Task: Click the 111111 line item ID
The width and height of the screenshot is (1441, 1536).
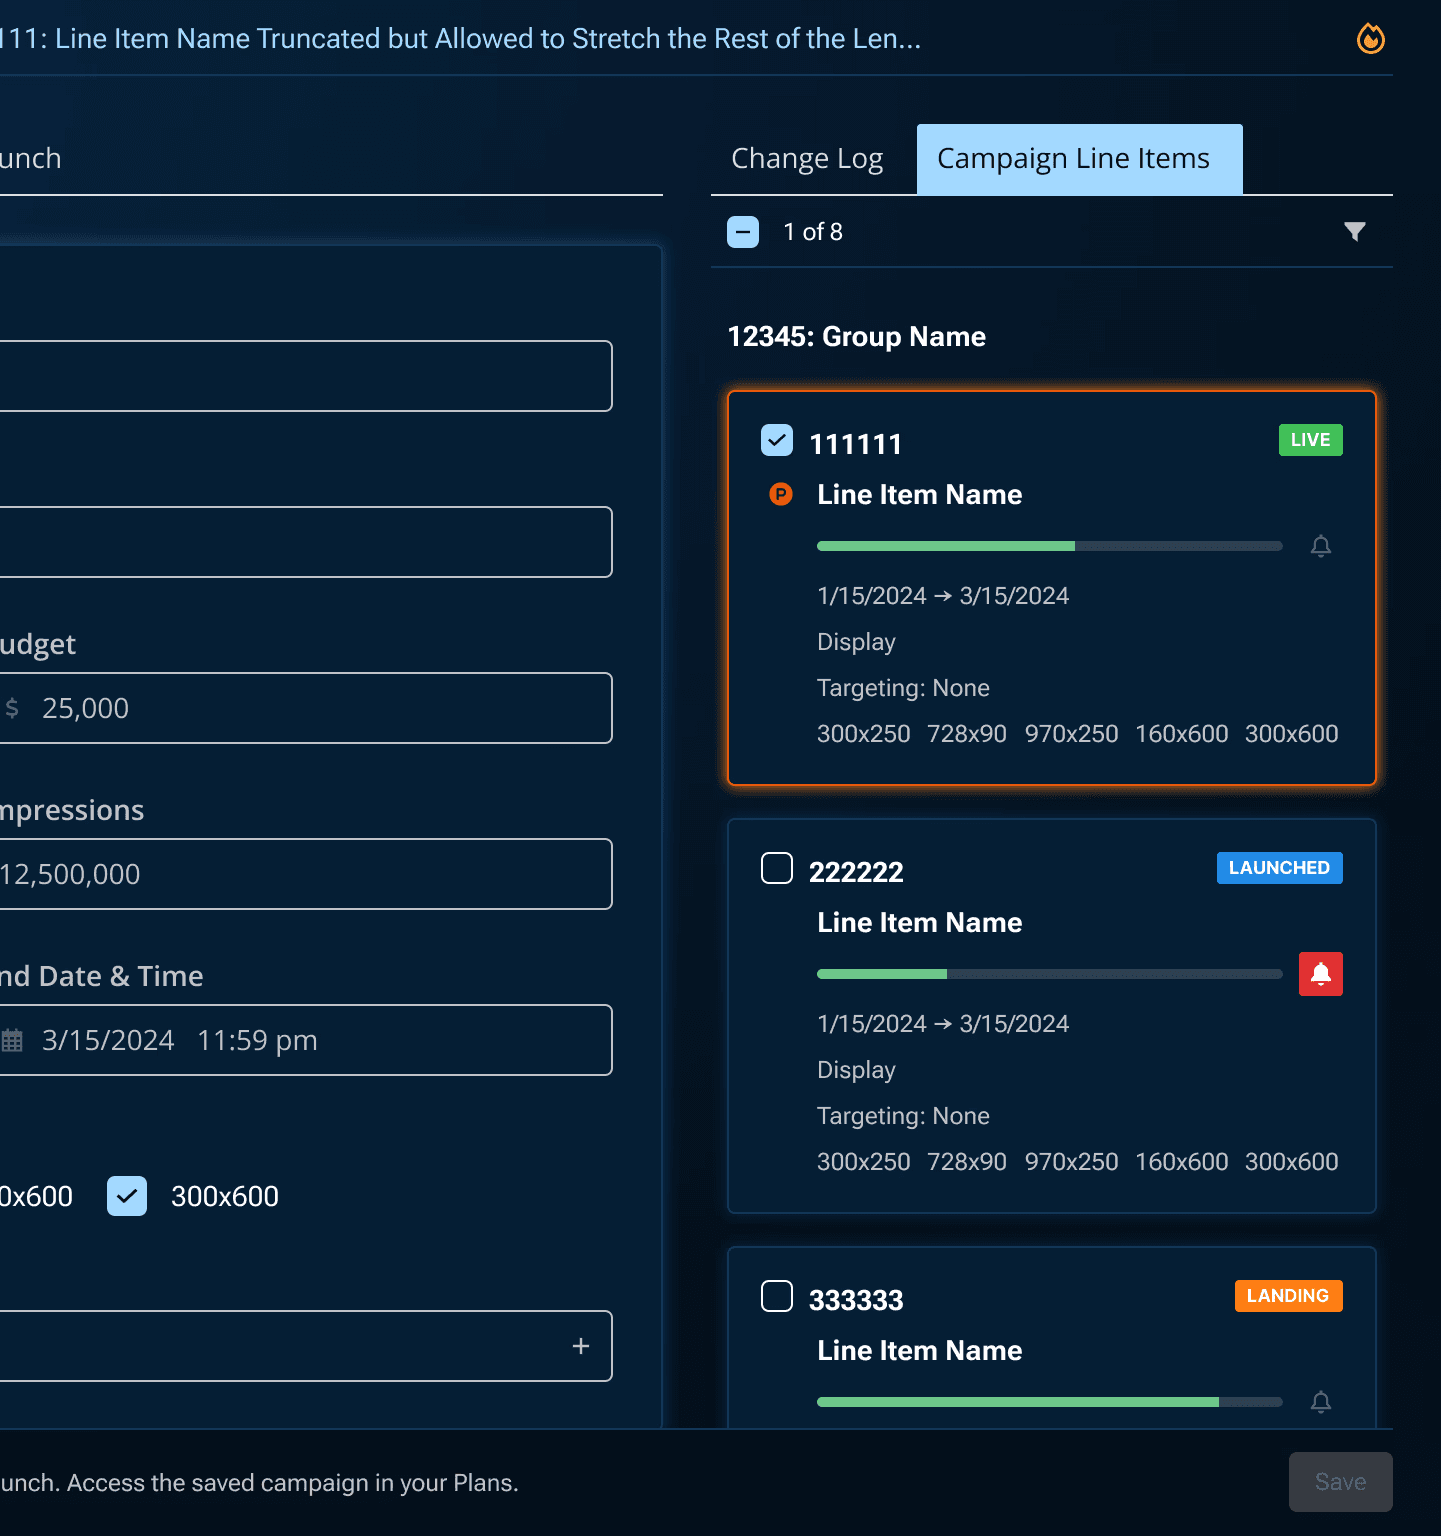Action: pyautogui.click(x=856, y=444)
